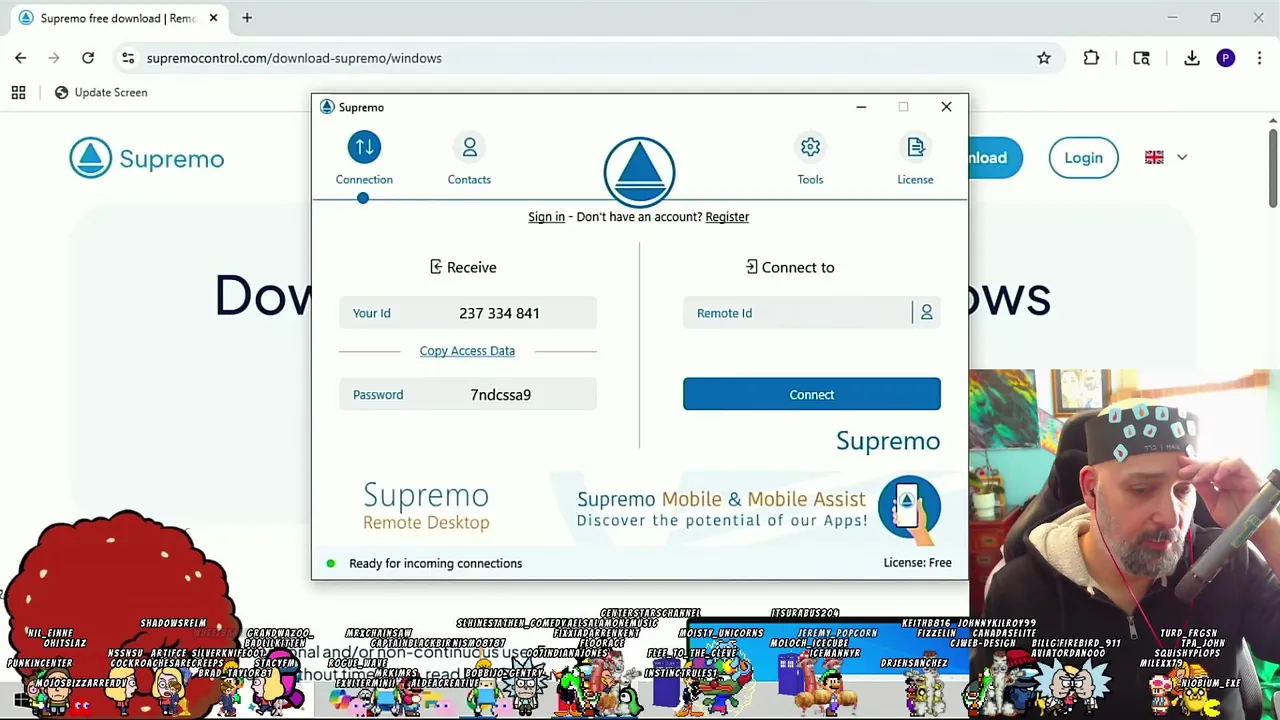Open the Update Screen bookmark

point(101,92)
